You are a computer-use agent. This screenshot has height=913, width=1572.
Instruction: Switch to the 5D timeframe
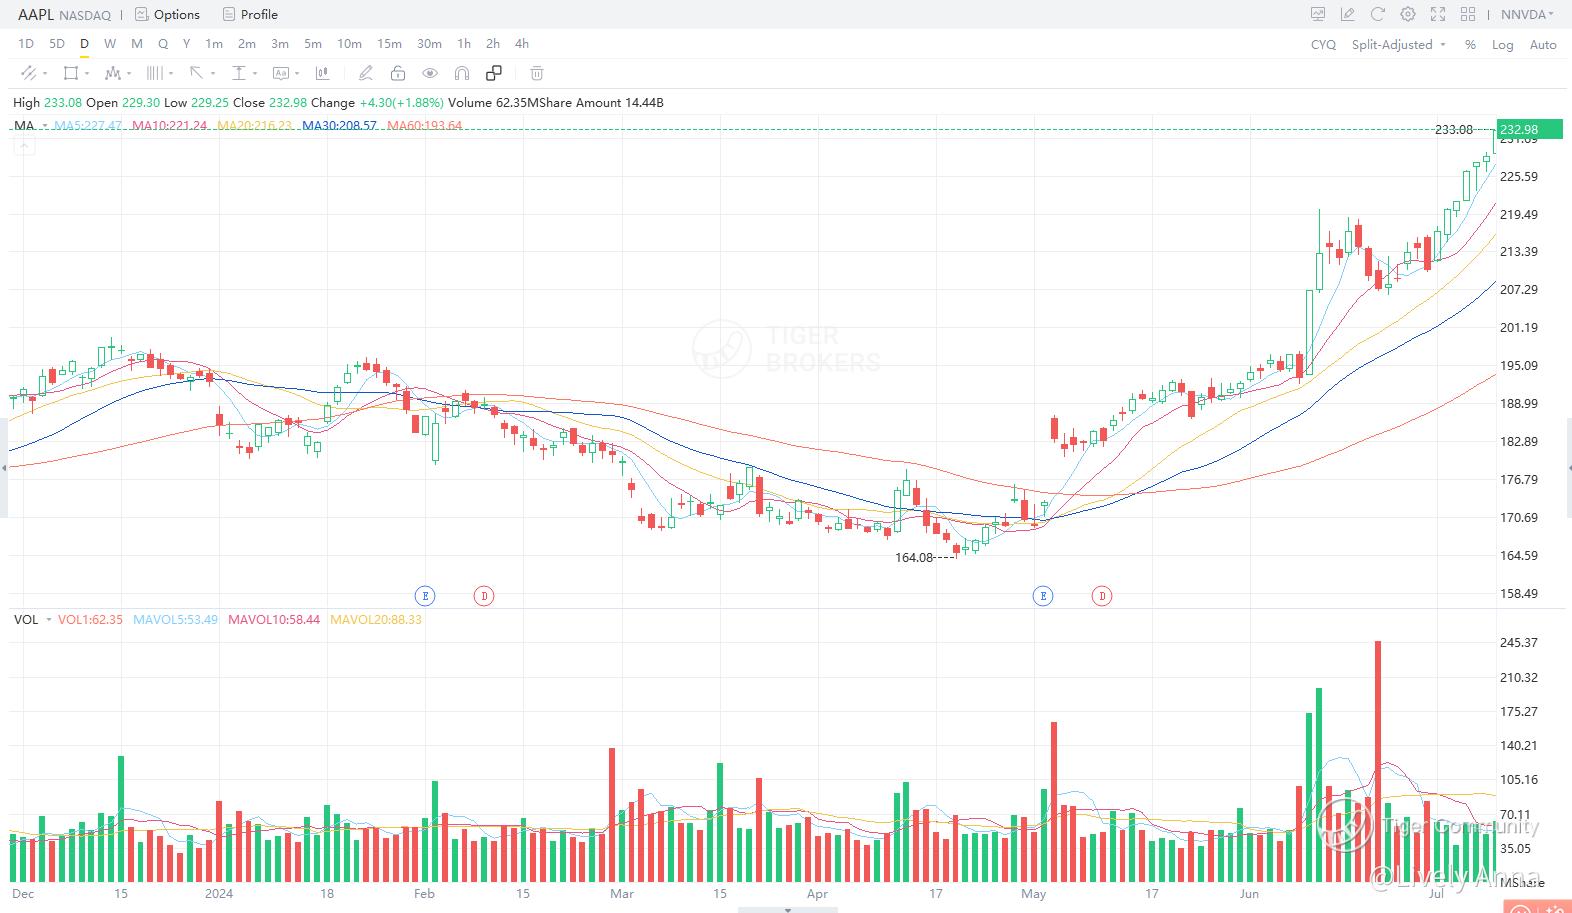coord(57,43)
